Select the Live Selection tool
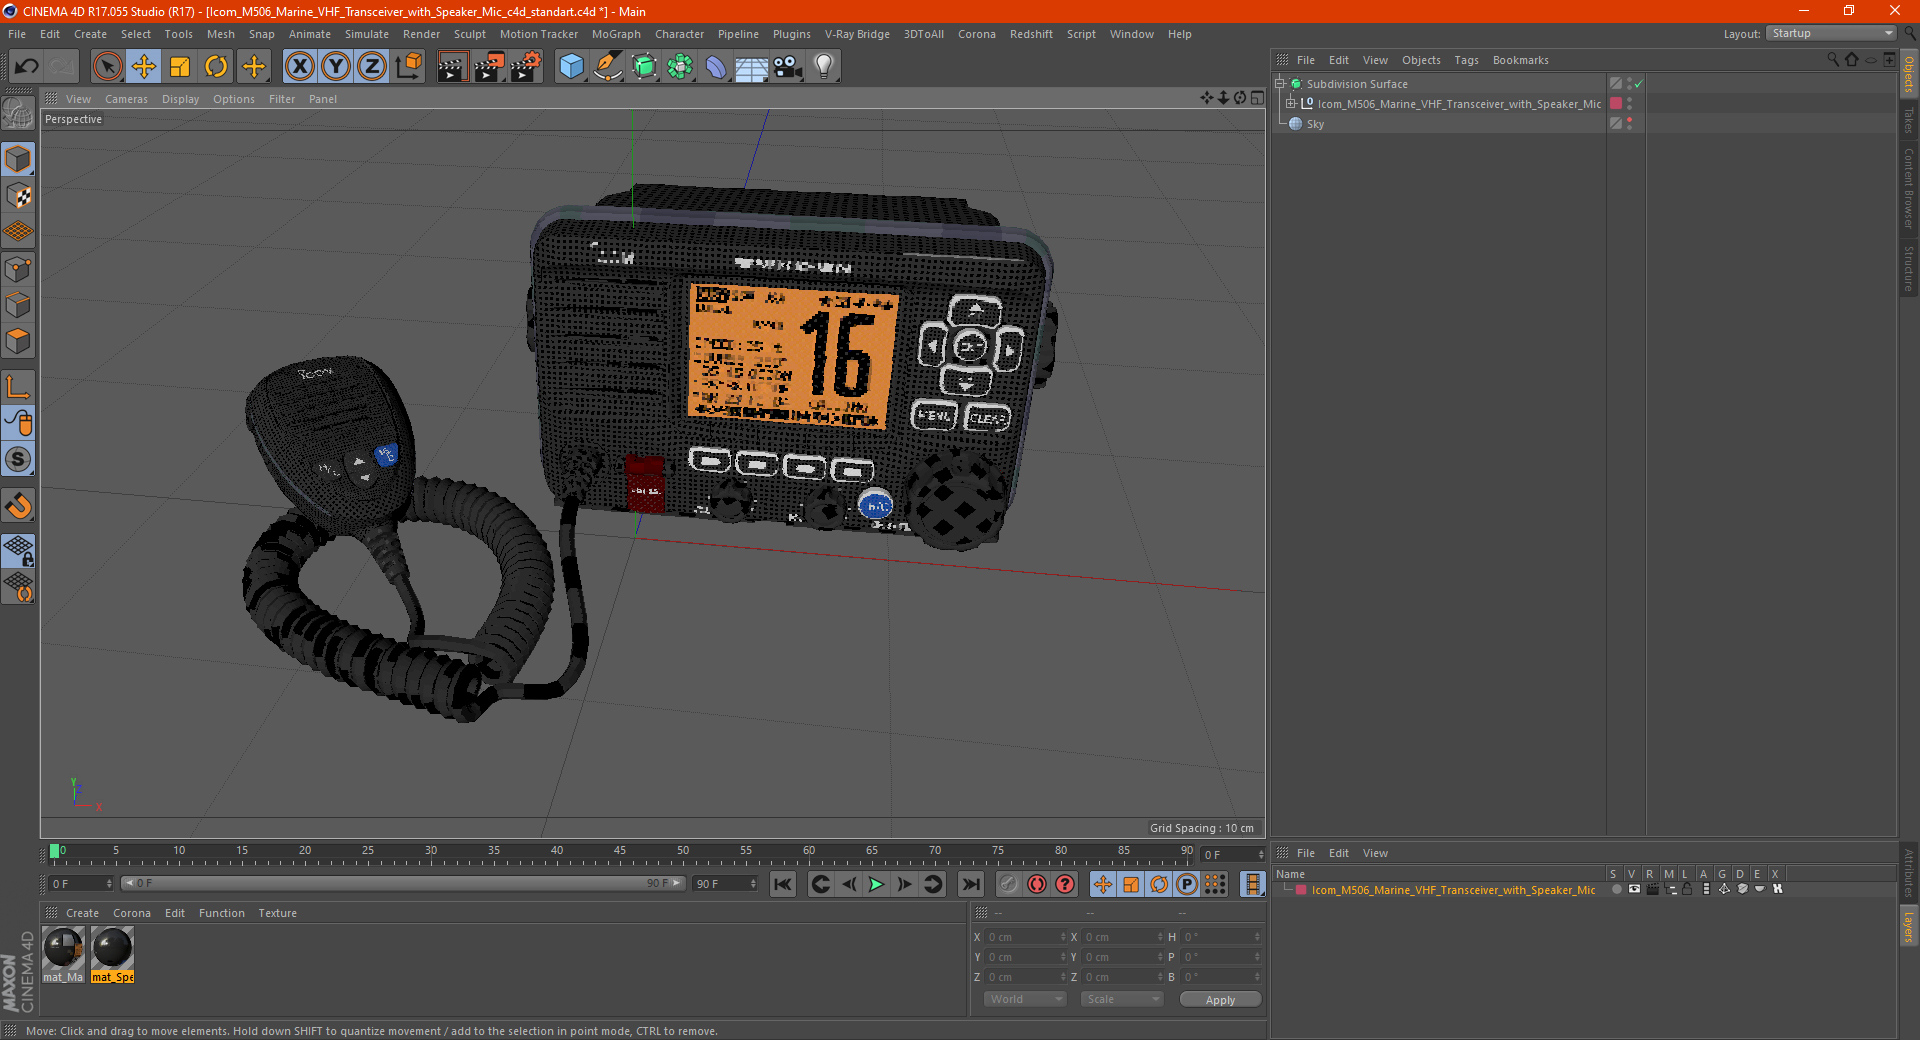Image resolution: width=1920 pixels, height=1040 pixels. coord(107,67)
